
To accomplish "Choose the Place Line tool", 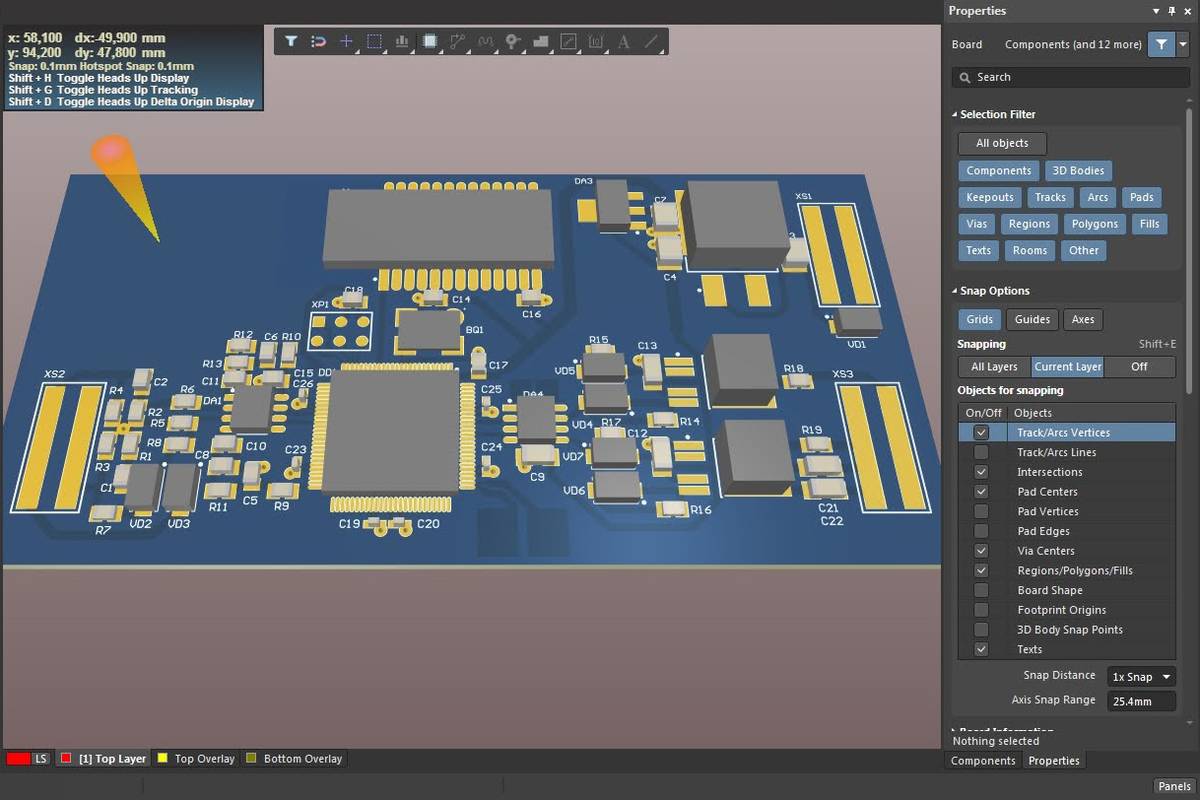I will coord(652,42).
